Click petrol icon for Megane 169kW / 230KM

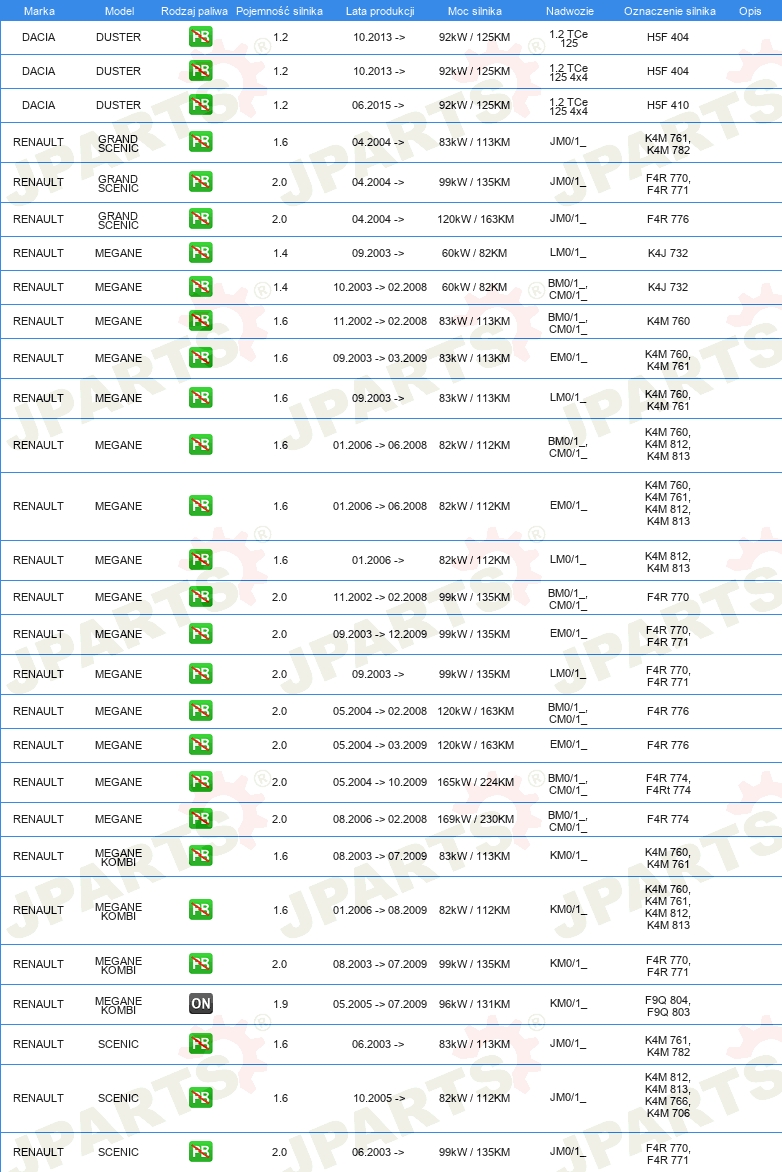(x=200, y=818)
